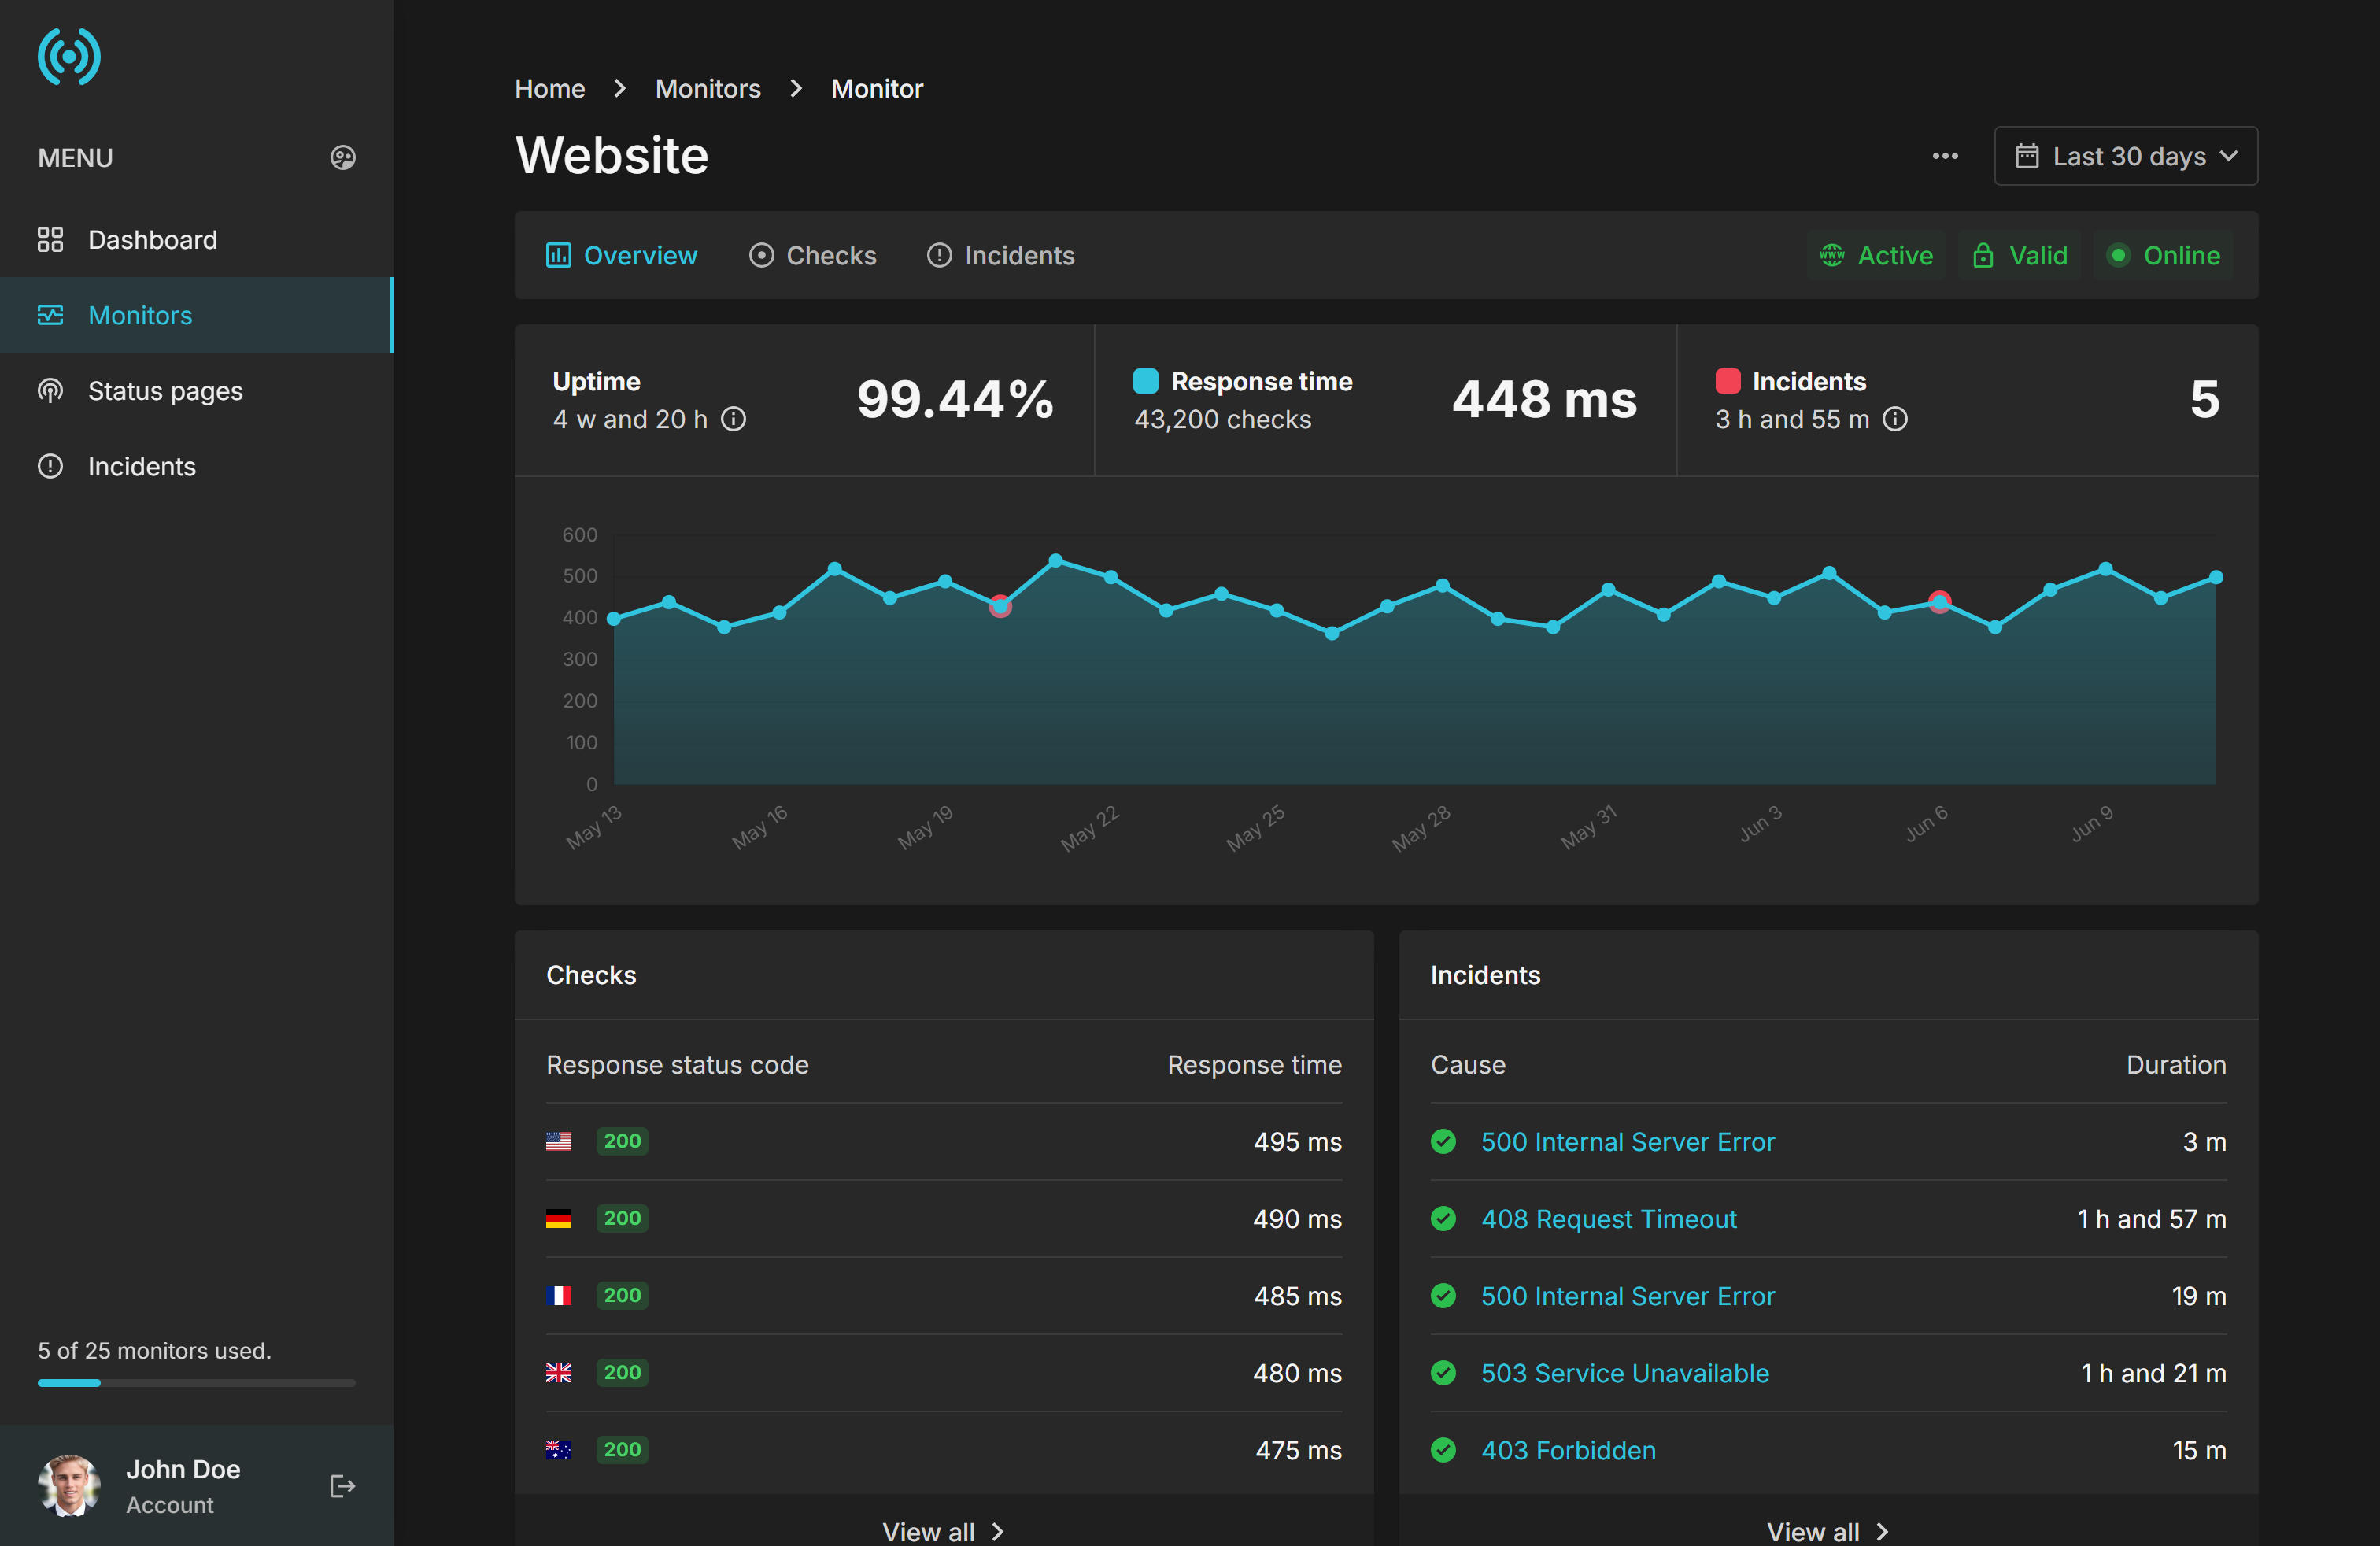Click the info icon beside Incidents duration

tap(1895, 419)
